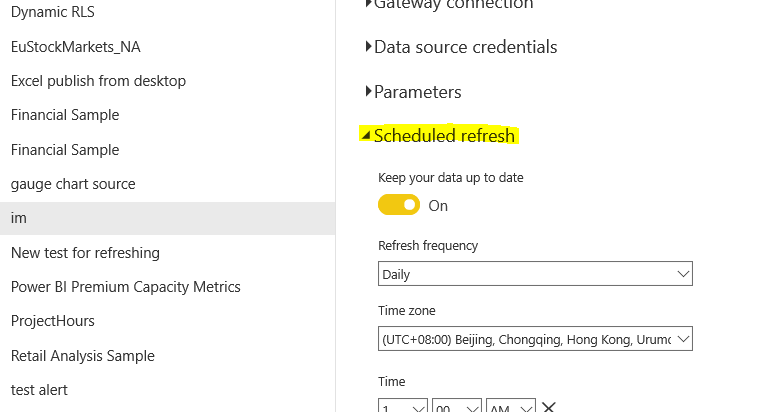The image size is (766, 412).
Task: Turn off Keep your data up to date
Action: (399, 205)
